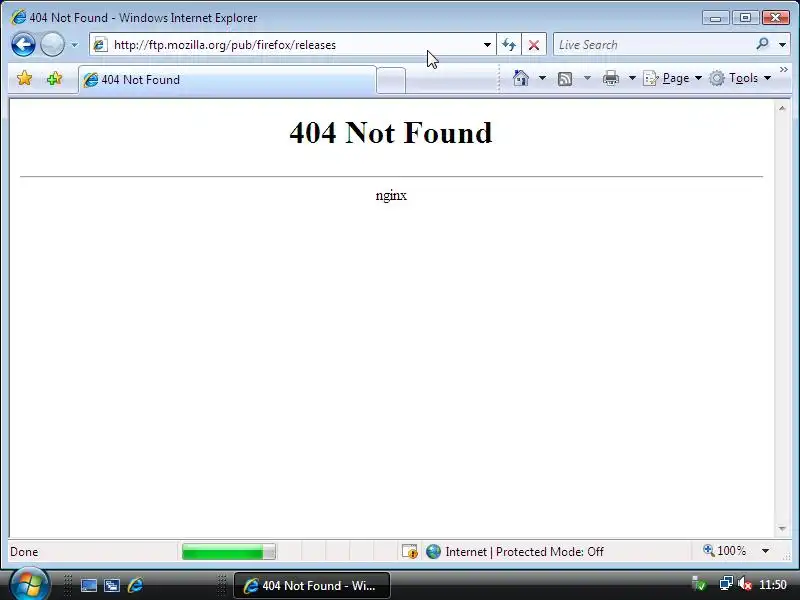Image resolution: width=800 pixels, height=600 pixels.
Task: Click the green security tray icon
Action: (699, 584)
